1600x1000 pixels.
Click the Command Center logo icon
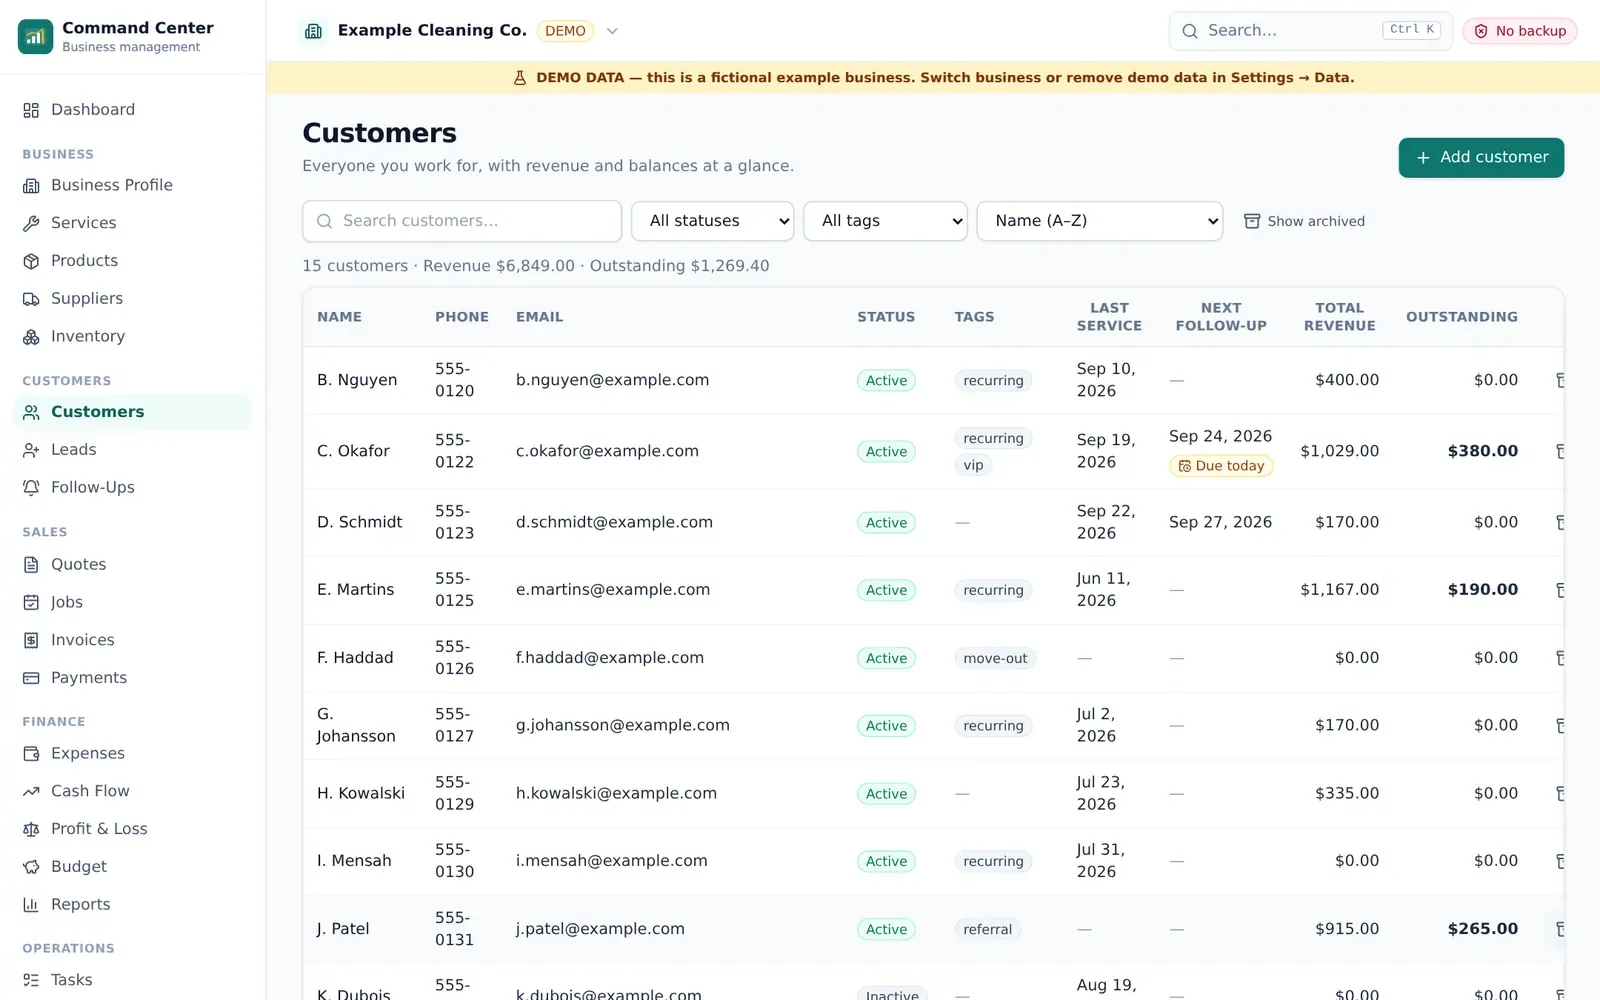tap(35, 36)
